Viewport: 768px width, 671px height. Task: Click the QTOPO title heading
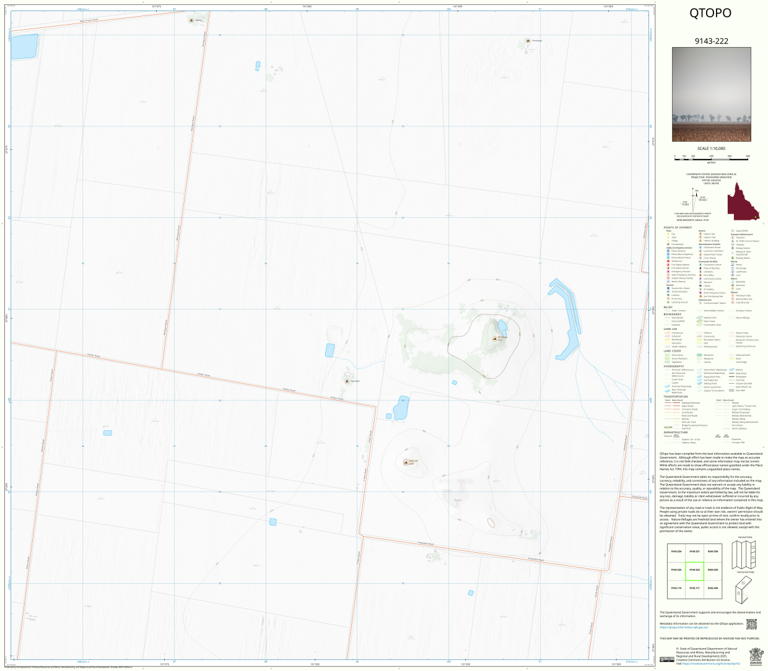(x=710, y=13)
